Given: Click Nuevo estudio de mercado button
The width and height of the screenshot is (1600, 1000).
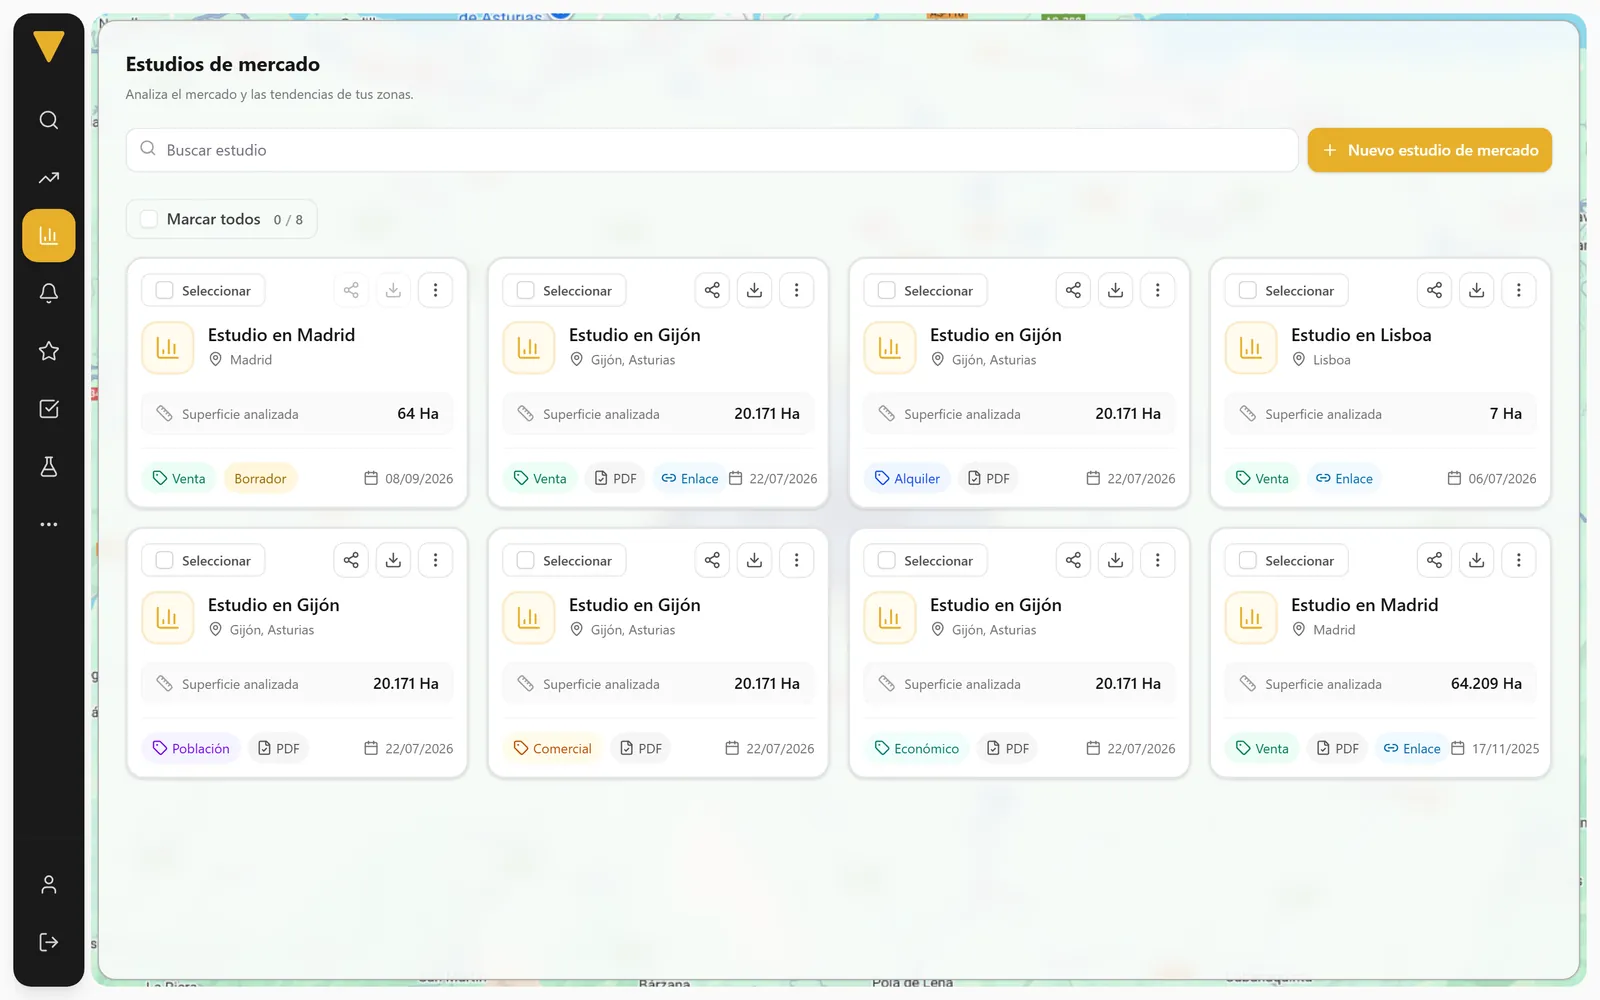Looking at the screenshot, I should [x=1430, y=150].
